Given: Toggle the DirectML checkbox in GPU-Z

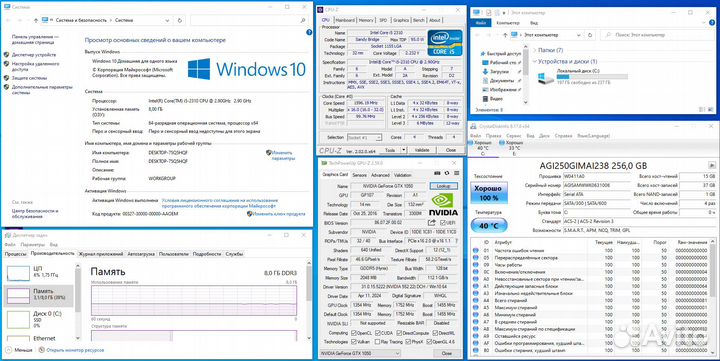Looking at the screenshot, I should (x=434, y=333).
